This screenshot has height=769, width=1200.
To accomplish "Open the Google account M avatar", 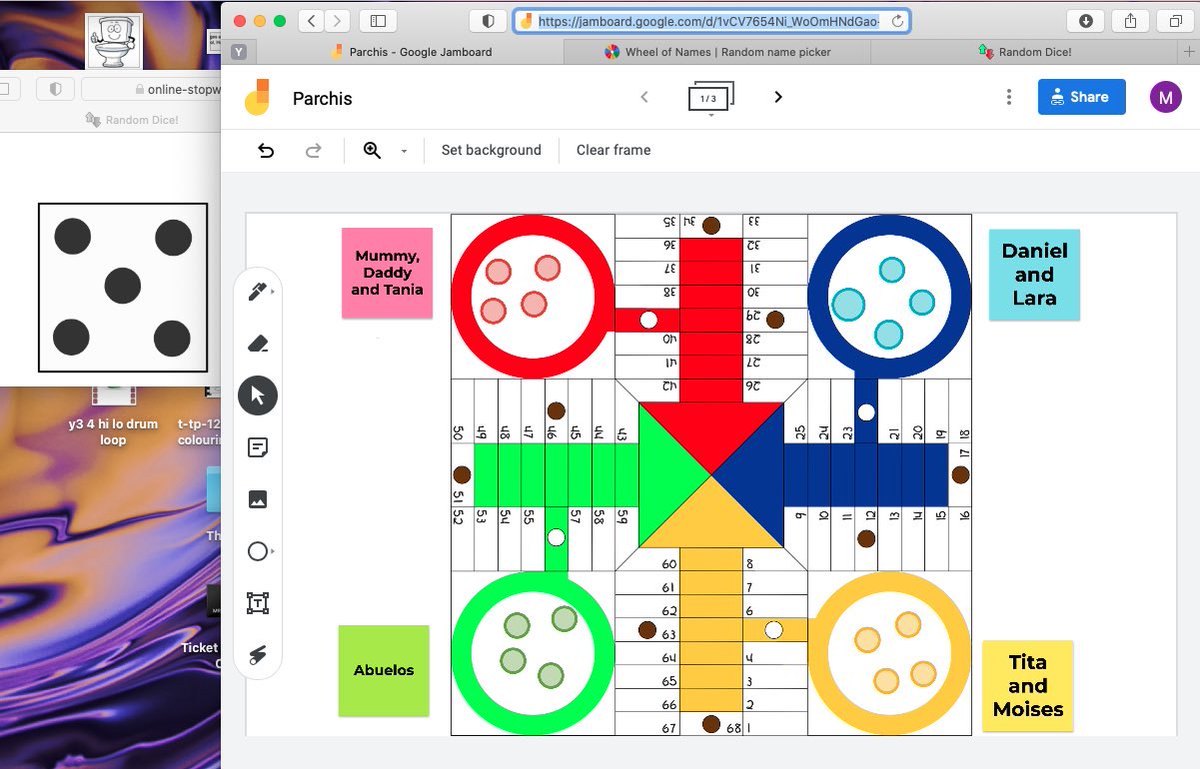I will point(1165,97).
